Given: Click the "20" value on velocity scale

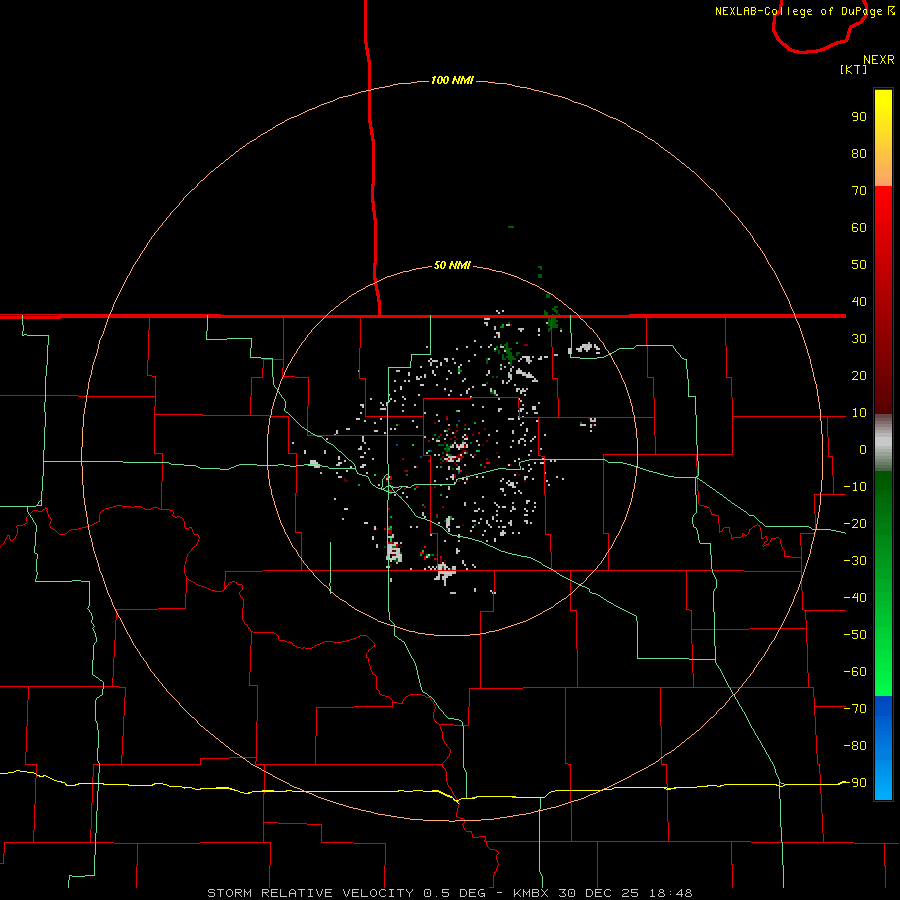Looking at the screenshot, I should [859, 375].
